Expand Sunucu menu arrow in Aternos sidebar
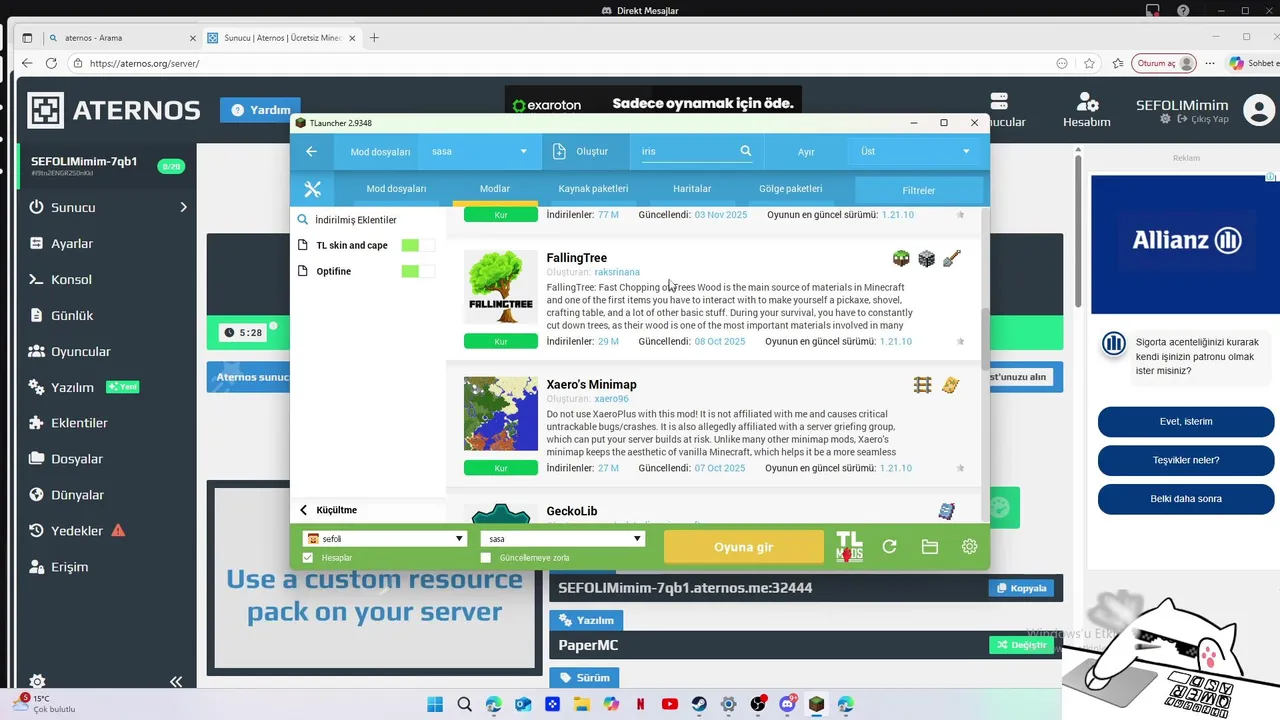The width and height of the screenshot is (1280, 720). point(183,207)
